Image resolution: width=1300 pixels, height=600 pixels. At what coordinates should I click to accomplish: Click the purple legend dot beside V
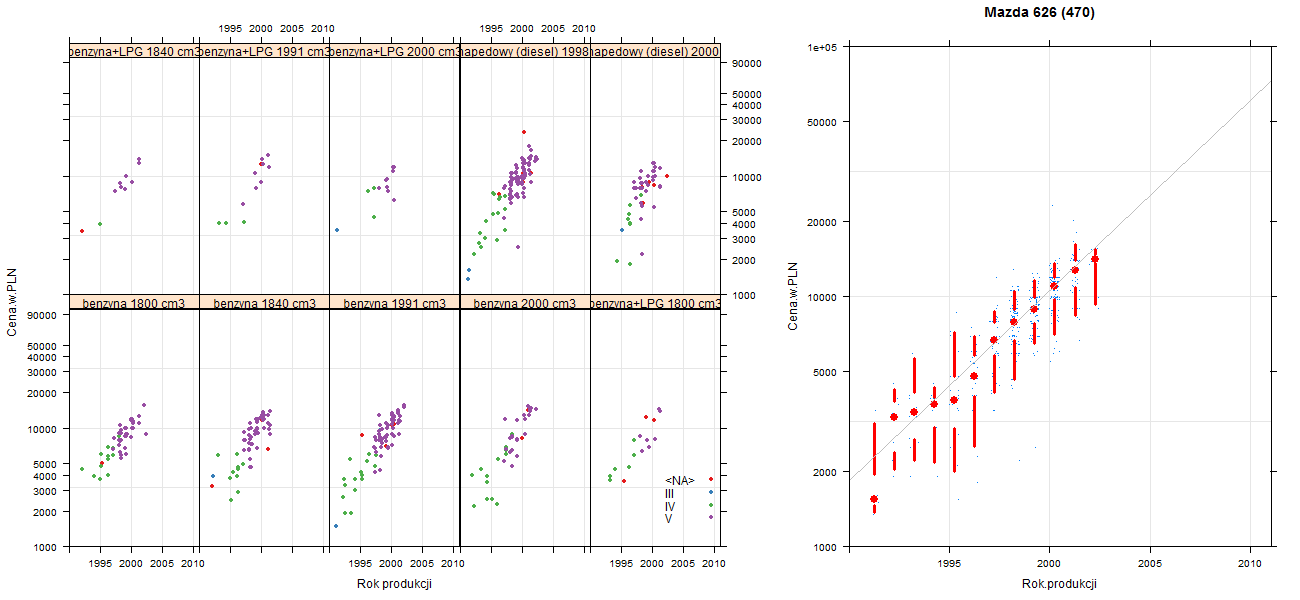pyautogui.click(x=711, y=516)
